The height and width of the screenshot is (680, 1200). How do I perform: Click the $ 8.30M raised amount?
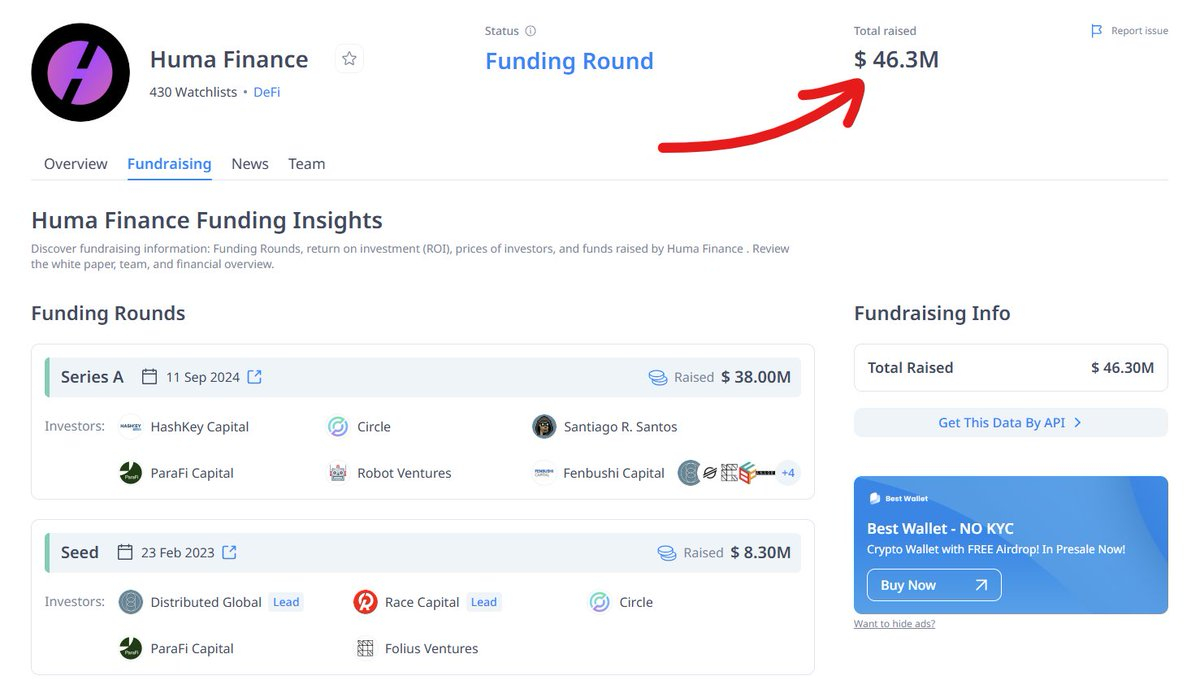coord(761,552)
